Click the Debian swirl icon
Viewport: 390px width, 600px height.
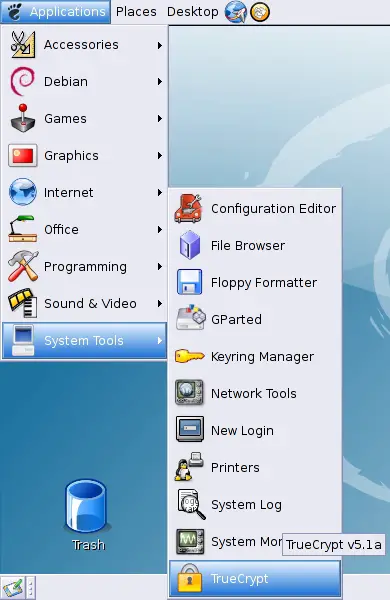click(x=23, y=82)
